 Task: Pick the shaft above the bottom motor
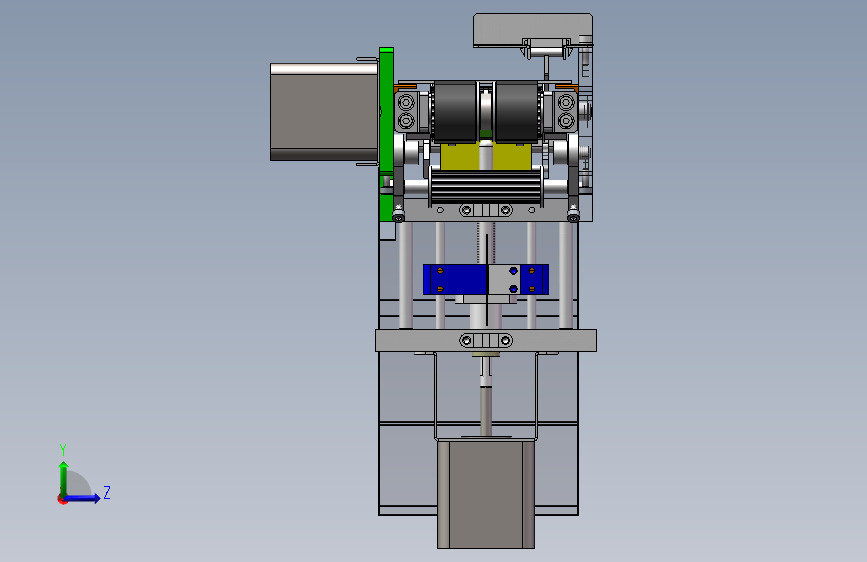[x=486, y=411]
